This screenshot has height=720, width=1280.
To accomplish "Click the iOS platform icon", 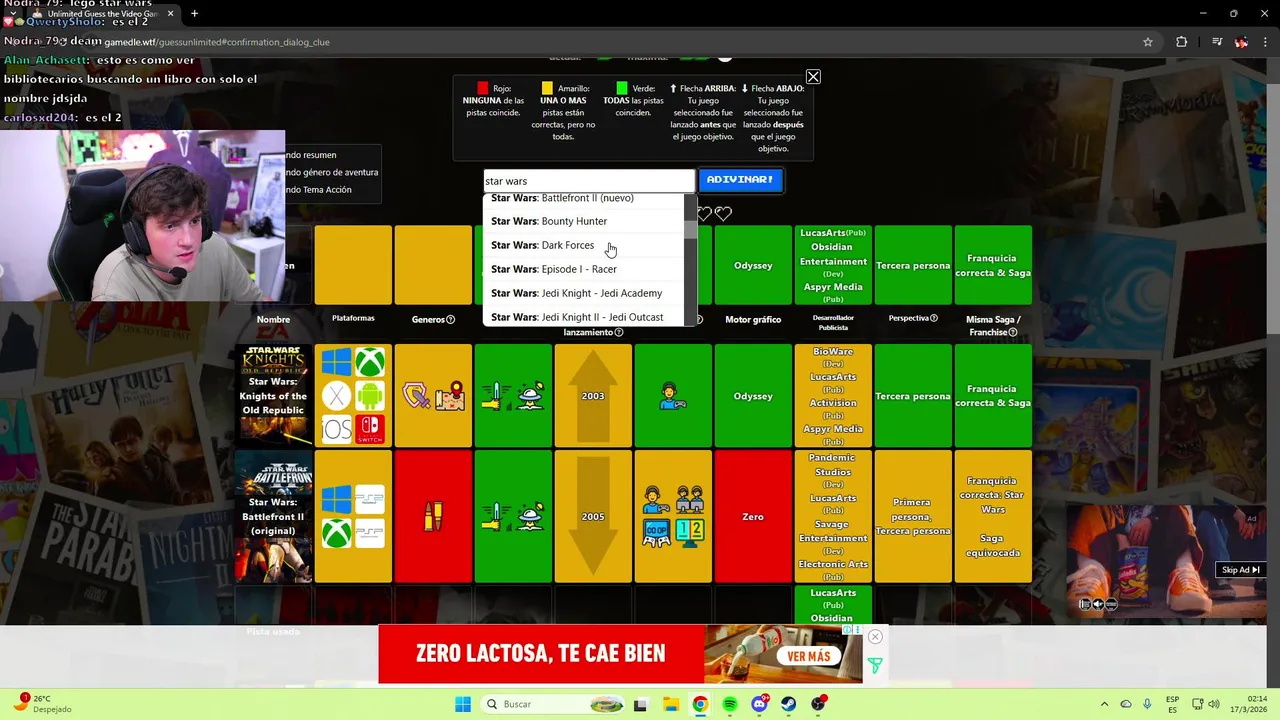I will click(x=337, y=429).
